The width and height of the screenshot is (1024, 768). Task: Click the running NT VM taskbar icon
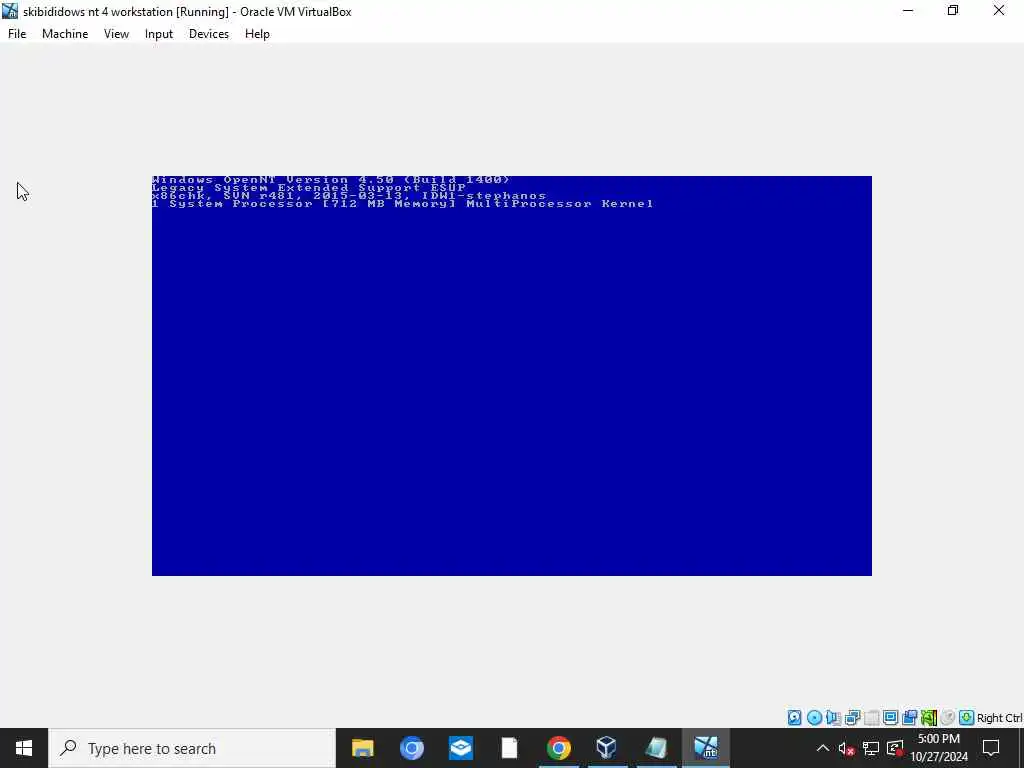point(705,748)
